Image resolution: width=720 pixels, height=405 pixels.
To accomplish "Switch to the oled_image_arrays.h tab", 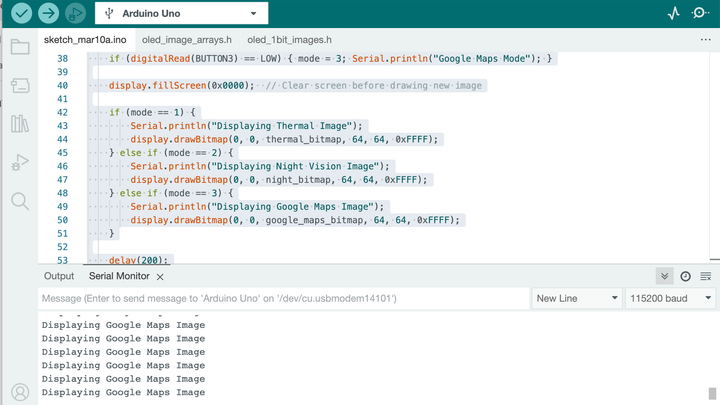I will [186, 39].
